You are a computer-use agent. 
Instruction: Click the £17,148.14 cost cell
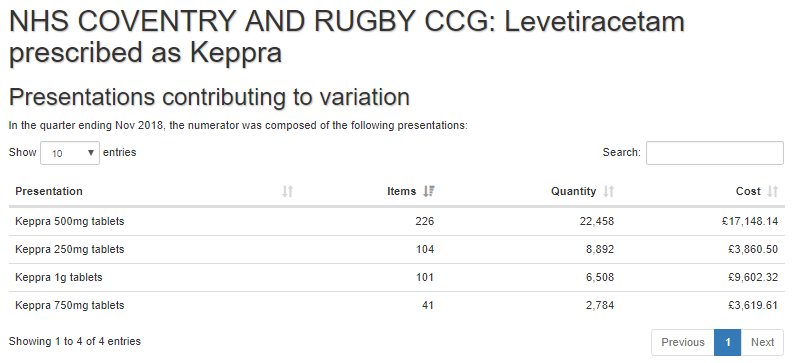750,221
